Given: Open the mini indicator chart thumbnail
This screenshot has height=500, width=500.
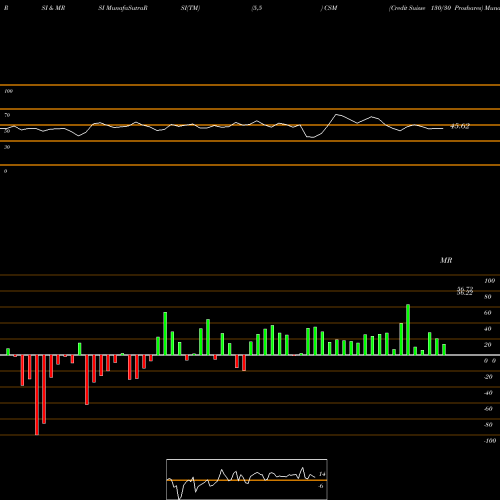Looking at the screenshot, I should 247,479.
